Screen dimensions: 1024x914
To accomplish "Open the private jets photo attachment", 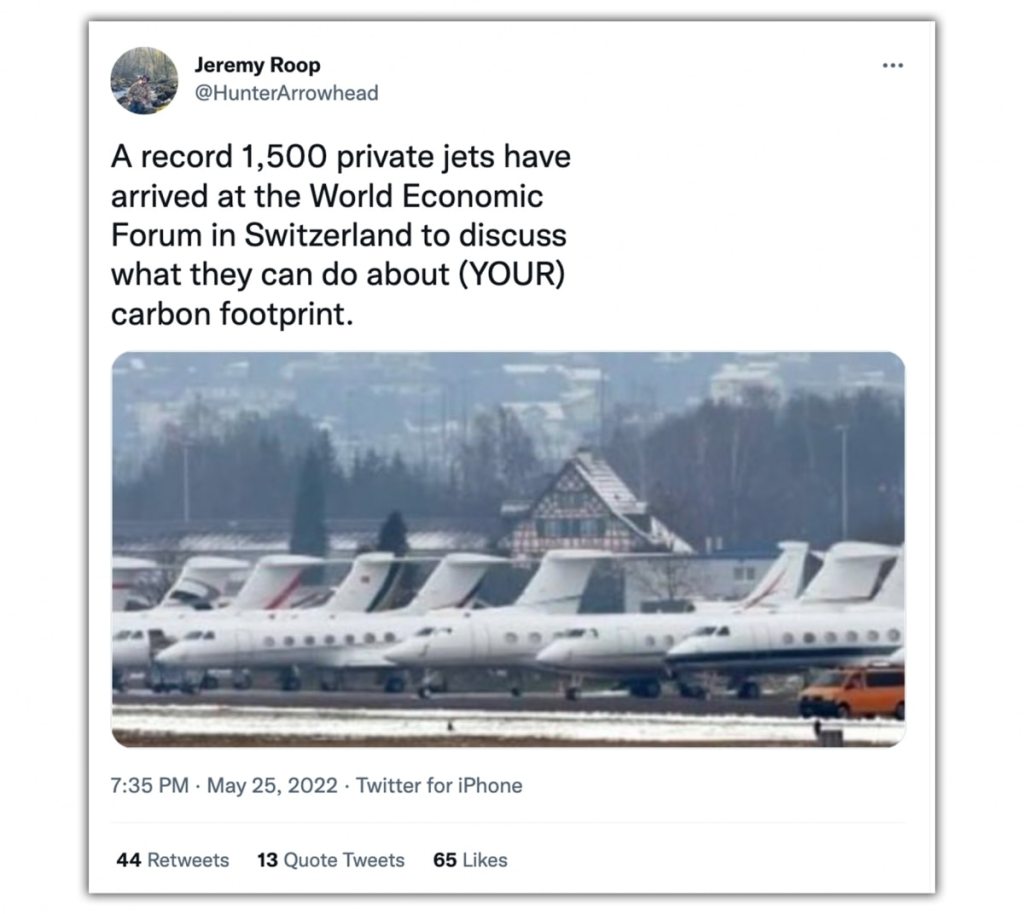I will [x=508, y=548].
